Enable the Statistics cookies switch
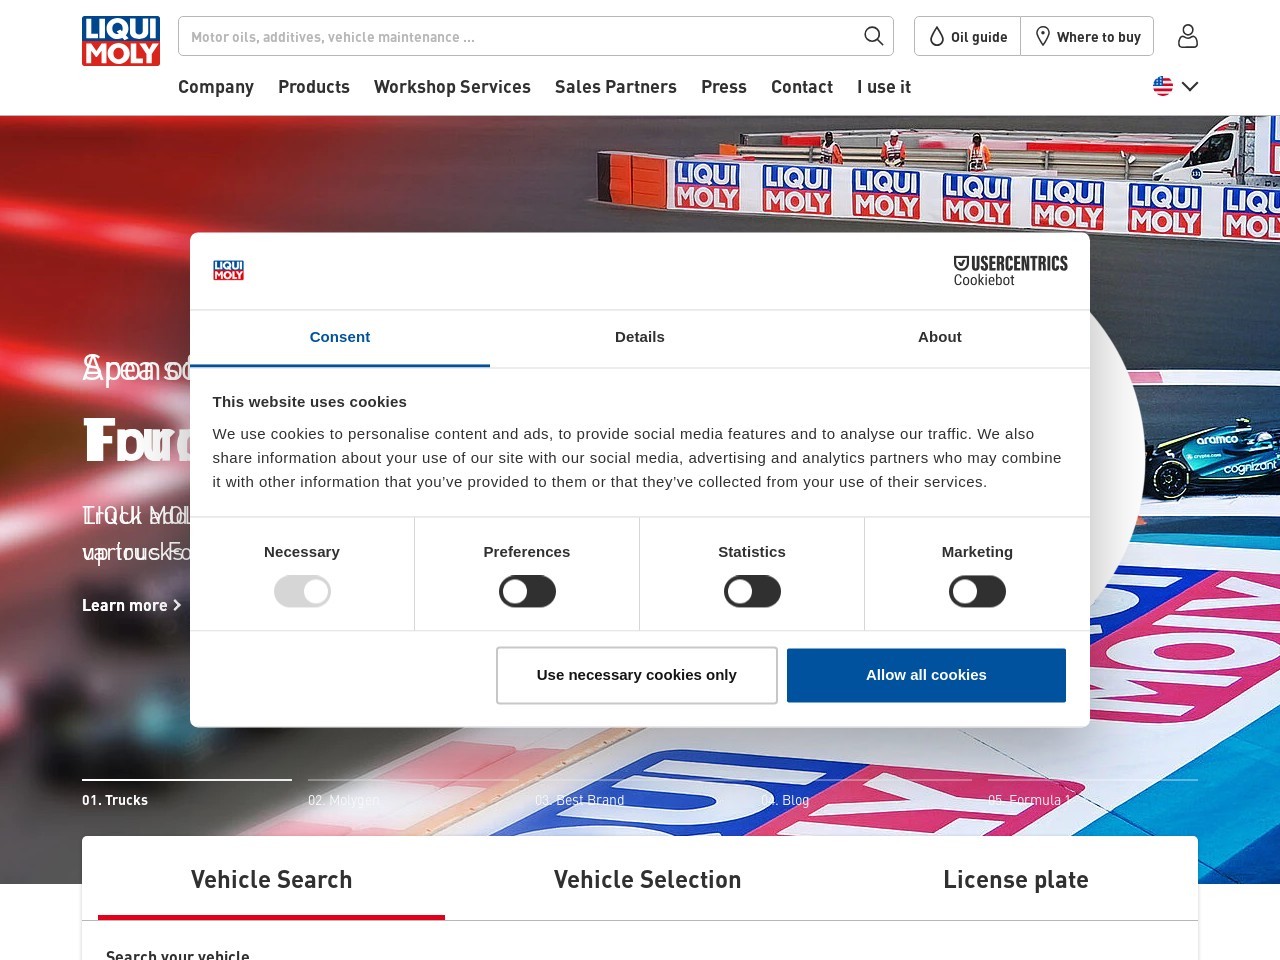The height and width of the screenshot is (960, 1280). click(x=752, y=591)
